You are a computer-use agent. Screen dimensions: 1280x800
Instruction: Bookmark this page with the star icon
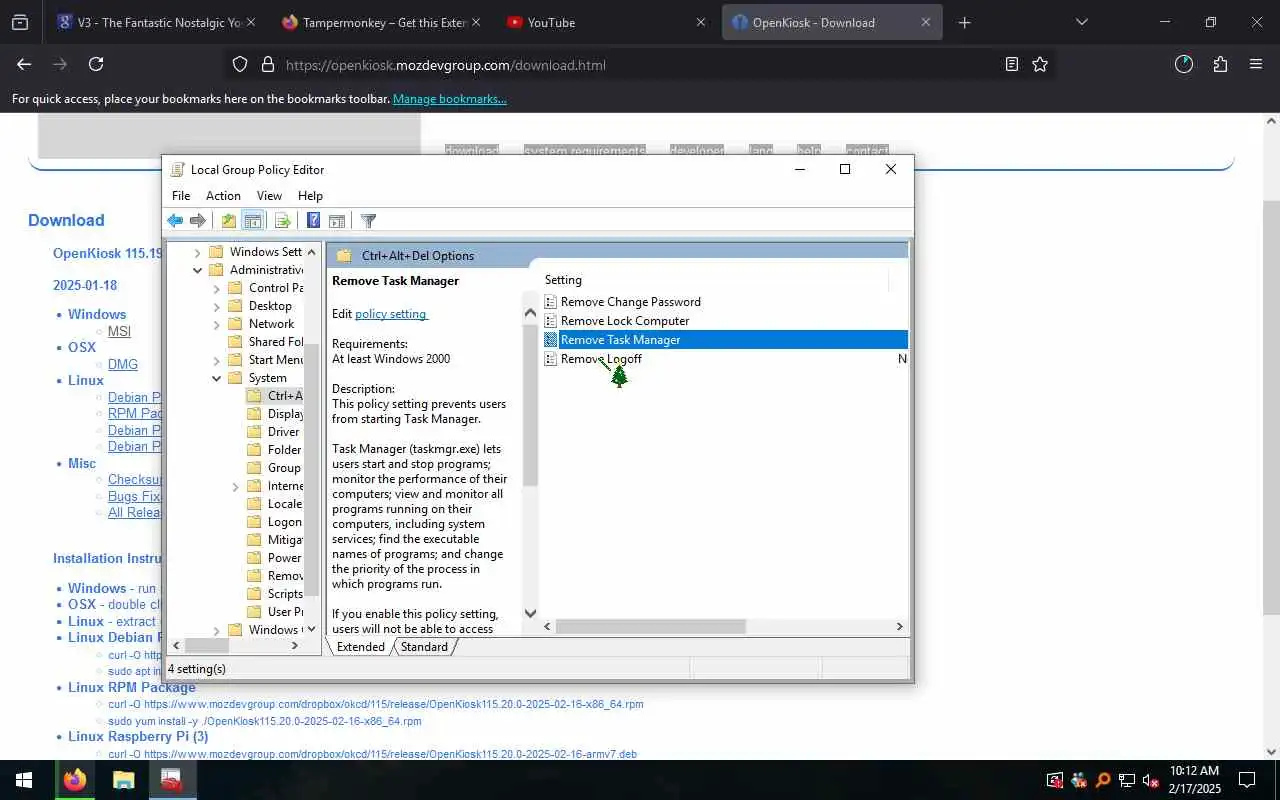[1040, 64]
